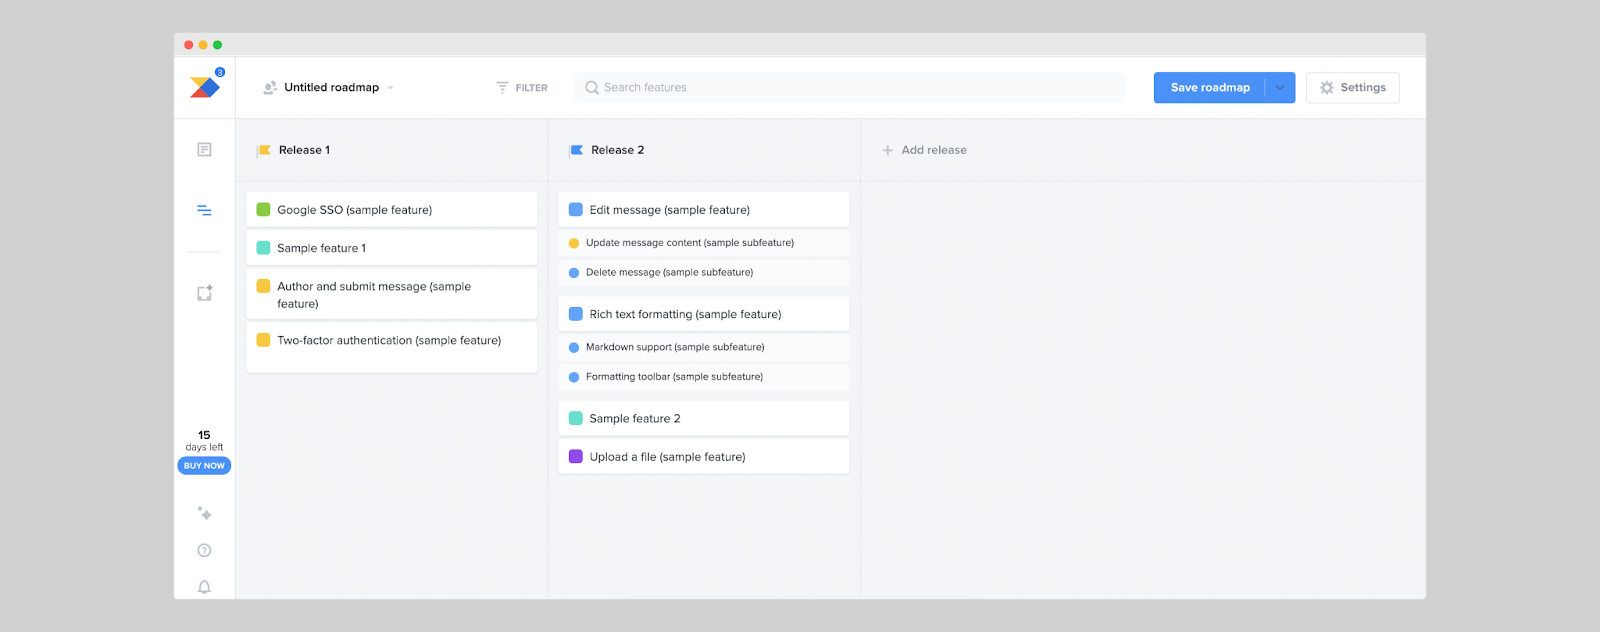1600x632 pixels.
Task: Click the Save roadmap button
Action: [1209, 88]
